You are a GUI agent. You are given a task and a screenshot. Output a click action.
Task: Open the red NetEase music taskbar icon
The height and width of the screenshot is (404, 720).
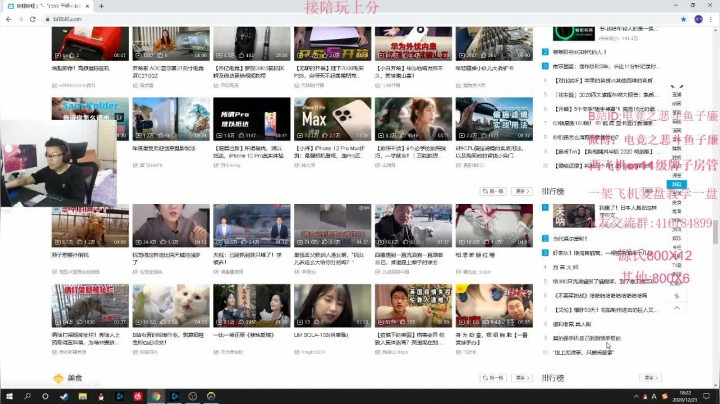click(x=138, y=396)
